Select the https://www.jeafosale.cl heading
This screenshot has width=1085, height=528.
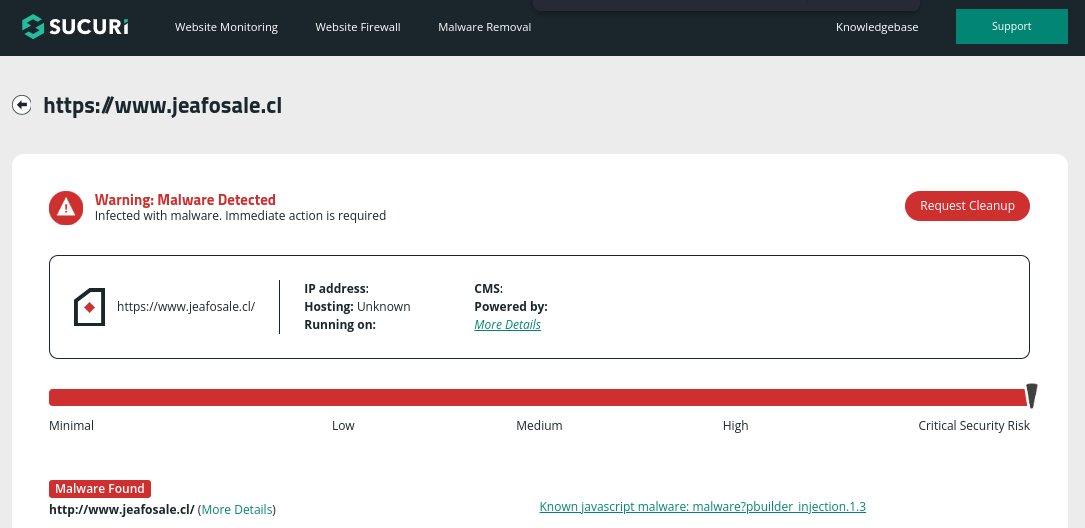pyautogui.click(x=163, y=105)
